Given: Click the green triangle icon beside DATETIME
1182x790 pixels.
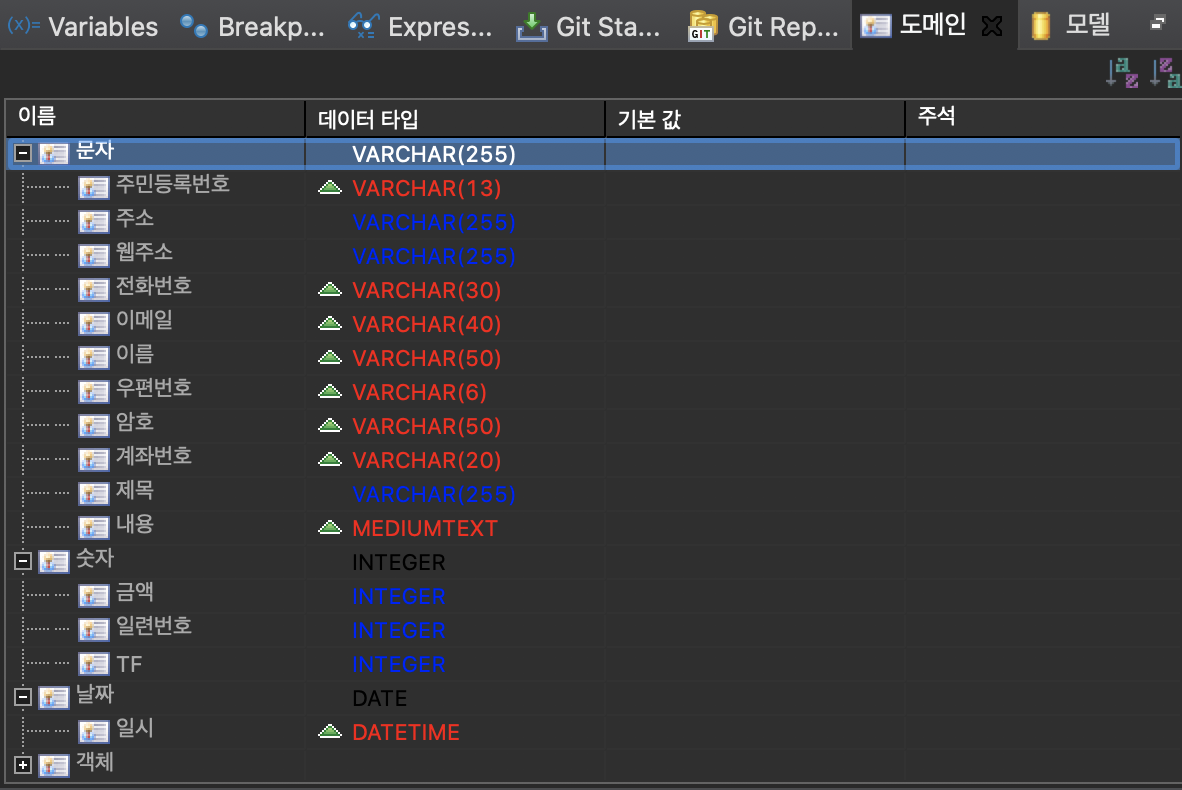Looking at the screenshot, I should pyautogui.click(x=330, y=732).
